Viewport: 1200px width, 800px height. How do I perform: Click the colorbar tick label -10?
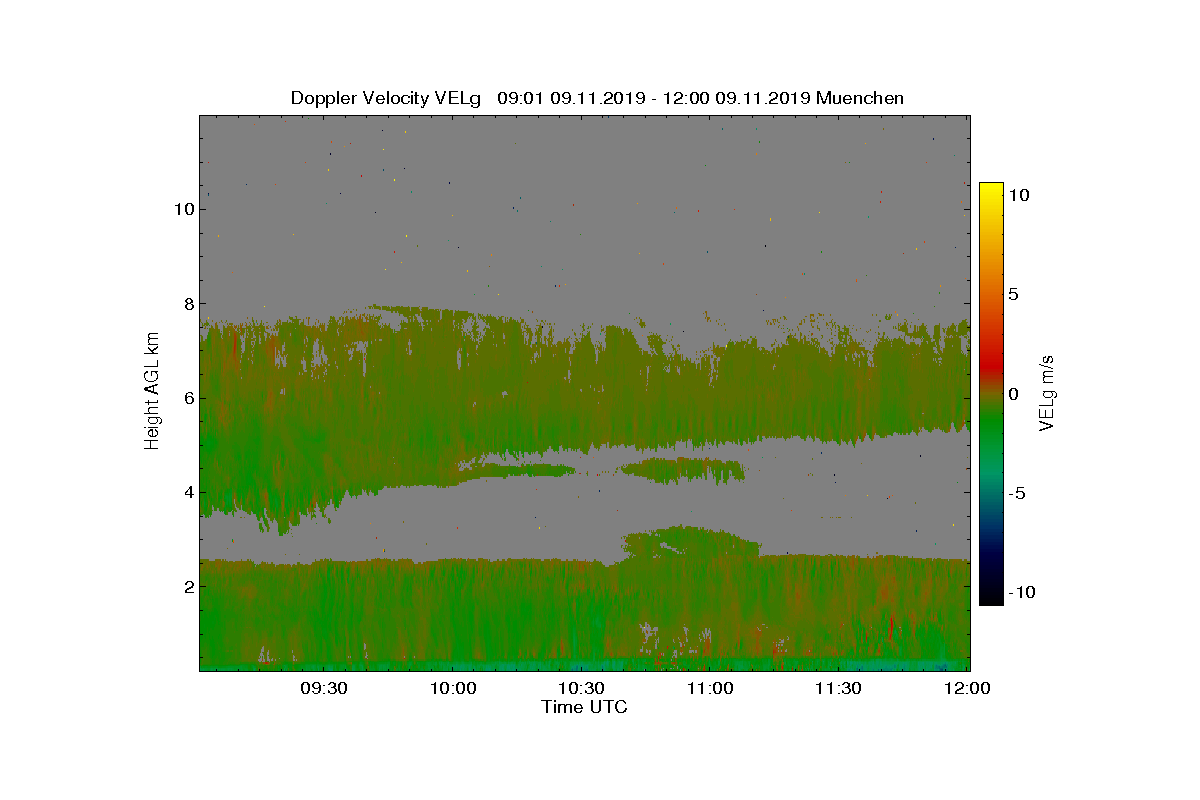tap(1020, 592)
